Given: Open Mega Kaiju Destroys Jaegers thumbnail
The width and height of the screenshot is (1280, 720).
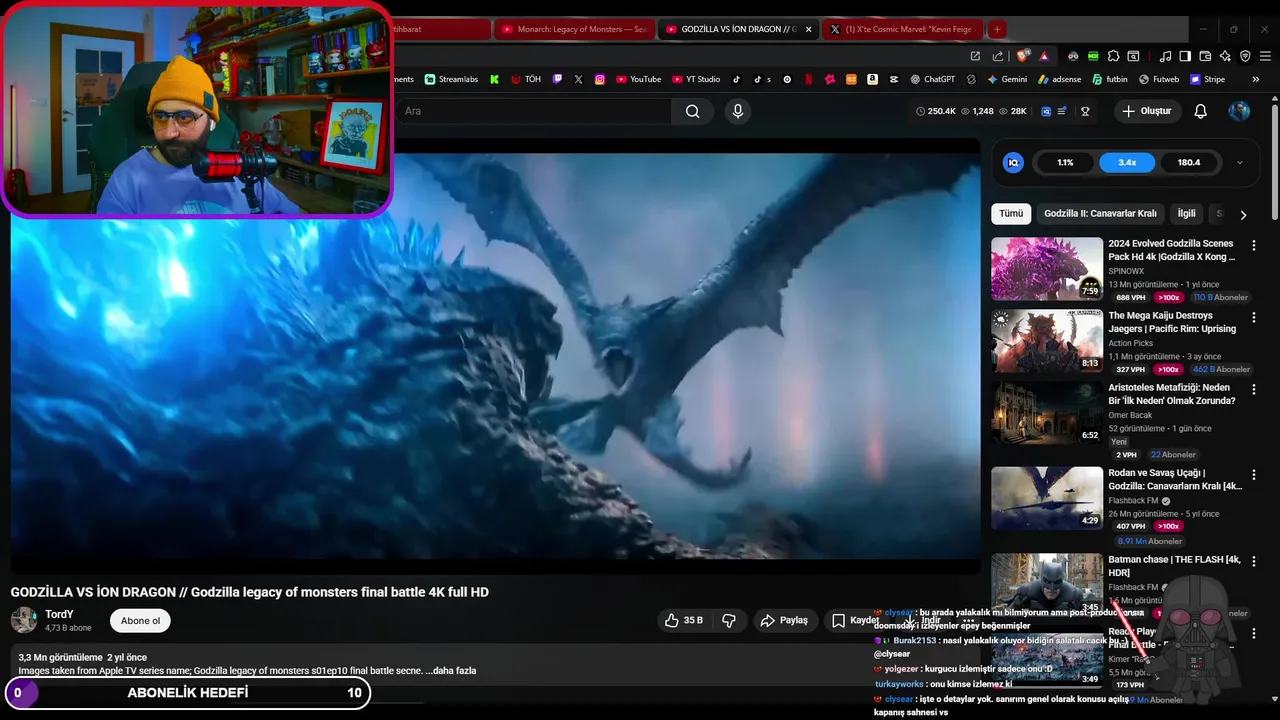Looking at the screenshot, I should click(x=1047, y=341).
